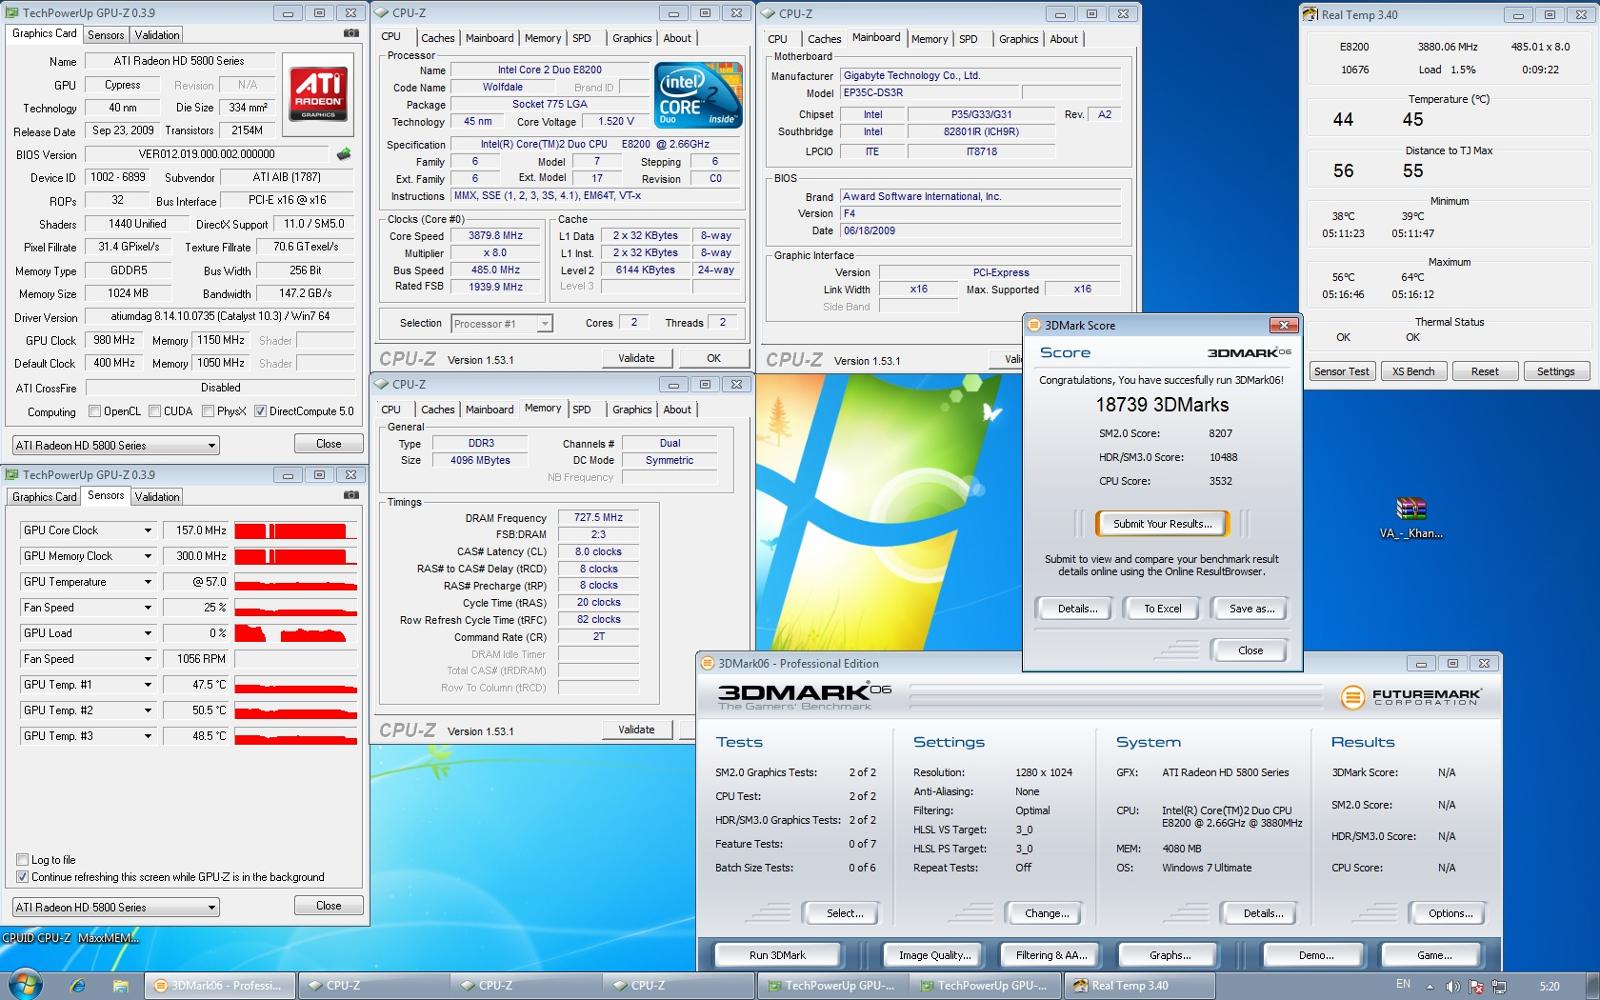Open Graphics tab in CPU-Z Mainboard window
Viewport: 1600px width, 1000px height.
click(x=1018, y=39)
